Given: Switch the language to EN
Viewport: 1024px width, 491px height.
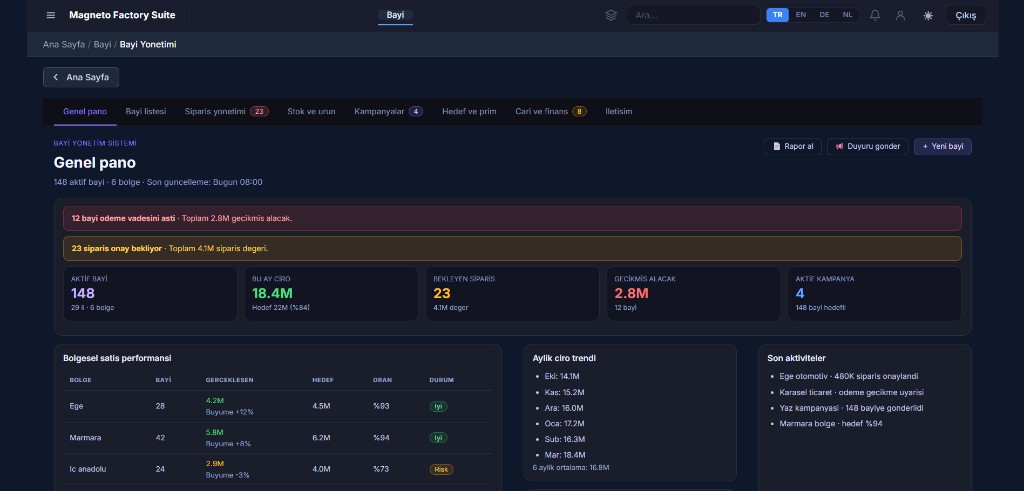Looking at the screenshot, I should [x=801, y=15].
